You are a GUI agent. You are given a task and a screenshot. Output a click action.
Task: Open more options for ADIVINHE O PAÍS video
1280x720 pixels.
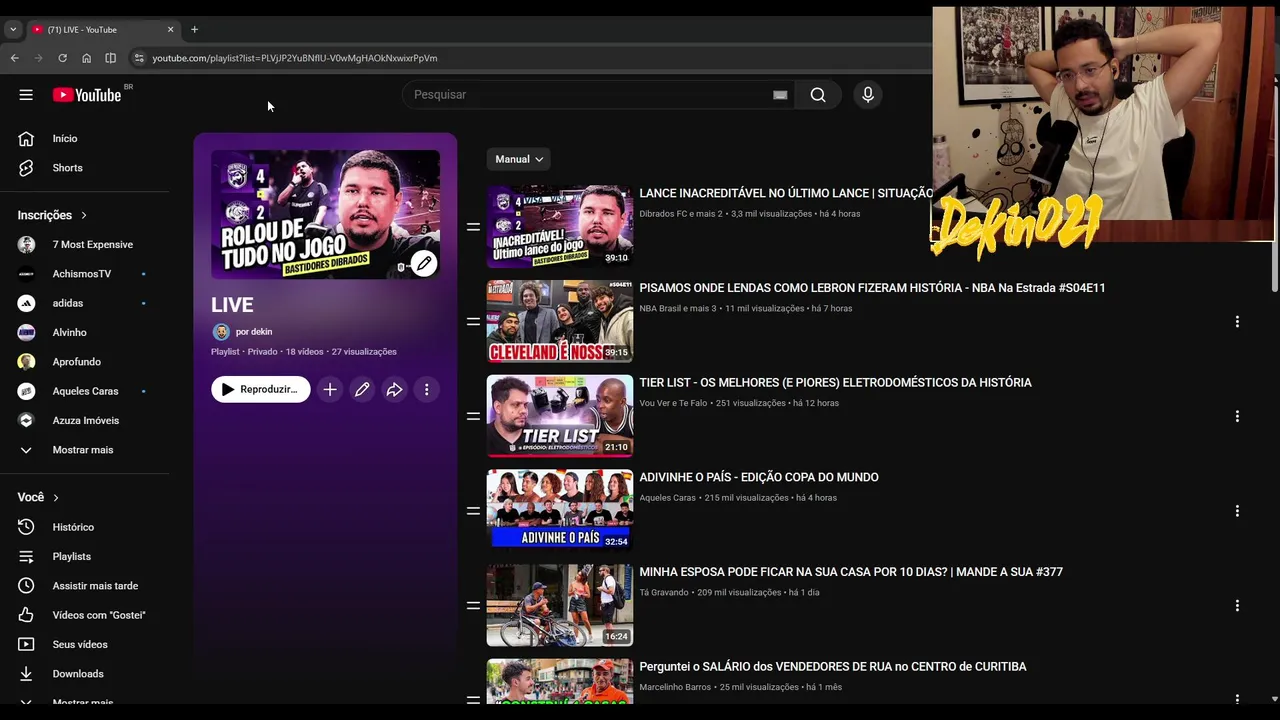coord(1237,511)
